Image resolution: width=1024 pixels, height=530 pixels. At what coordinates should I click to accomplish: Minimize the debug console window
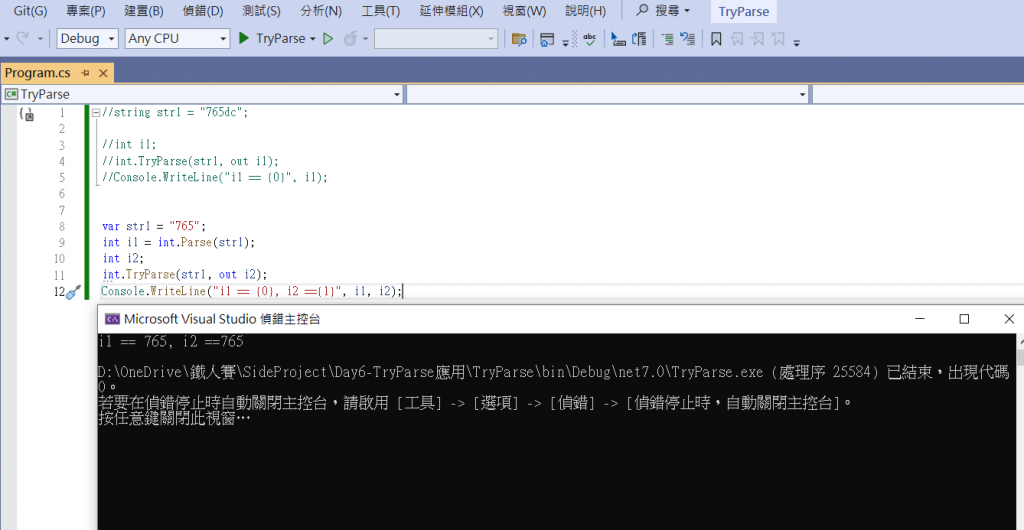coord(920,319)
